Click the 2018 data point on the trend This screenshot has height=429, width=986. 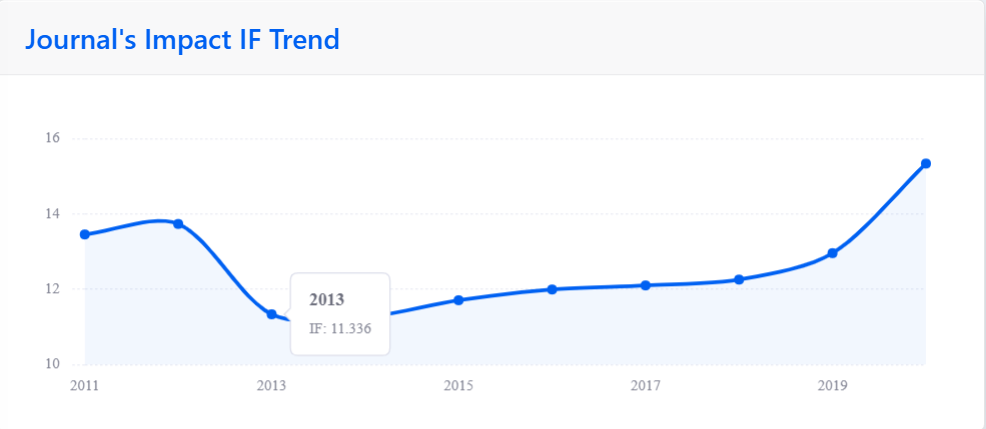coord(739,280)
